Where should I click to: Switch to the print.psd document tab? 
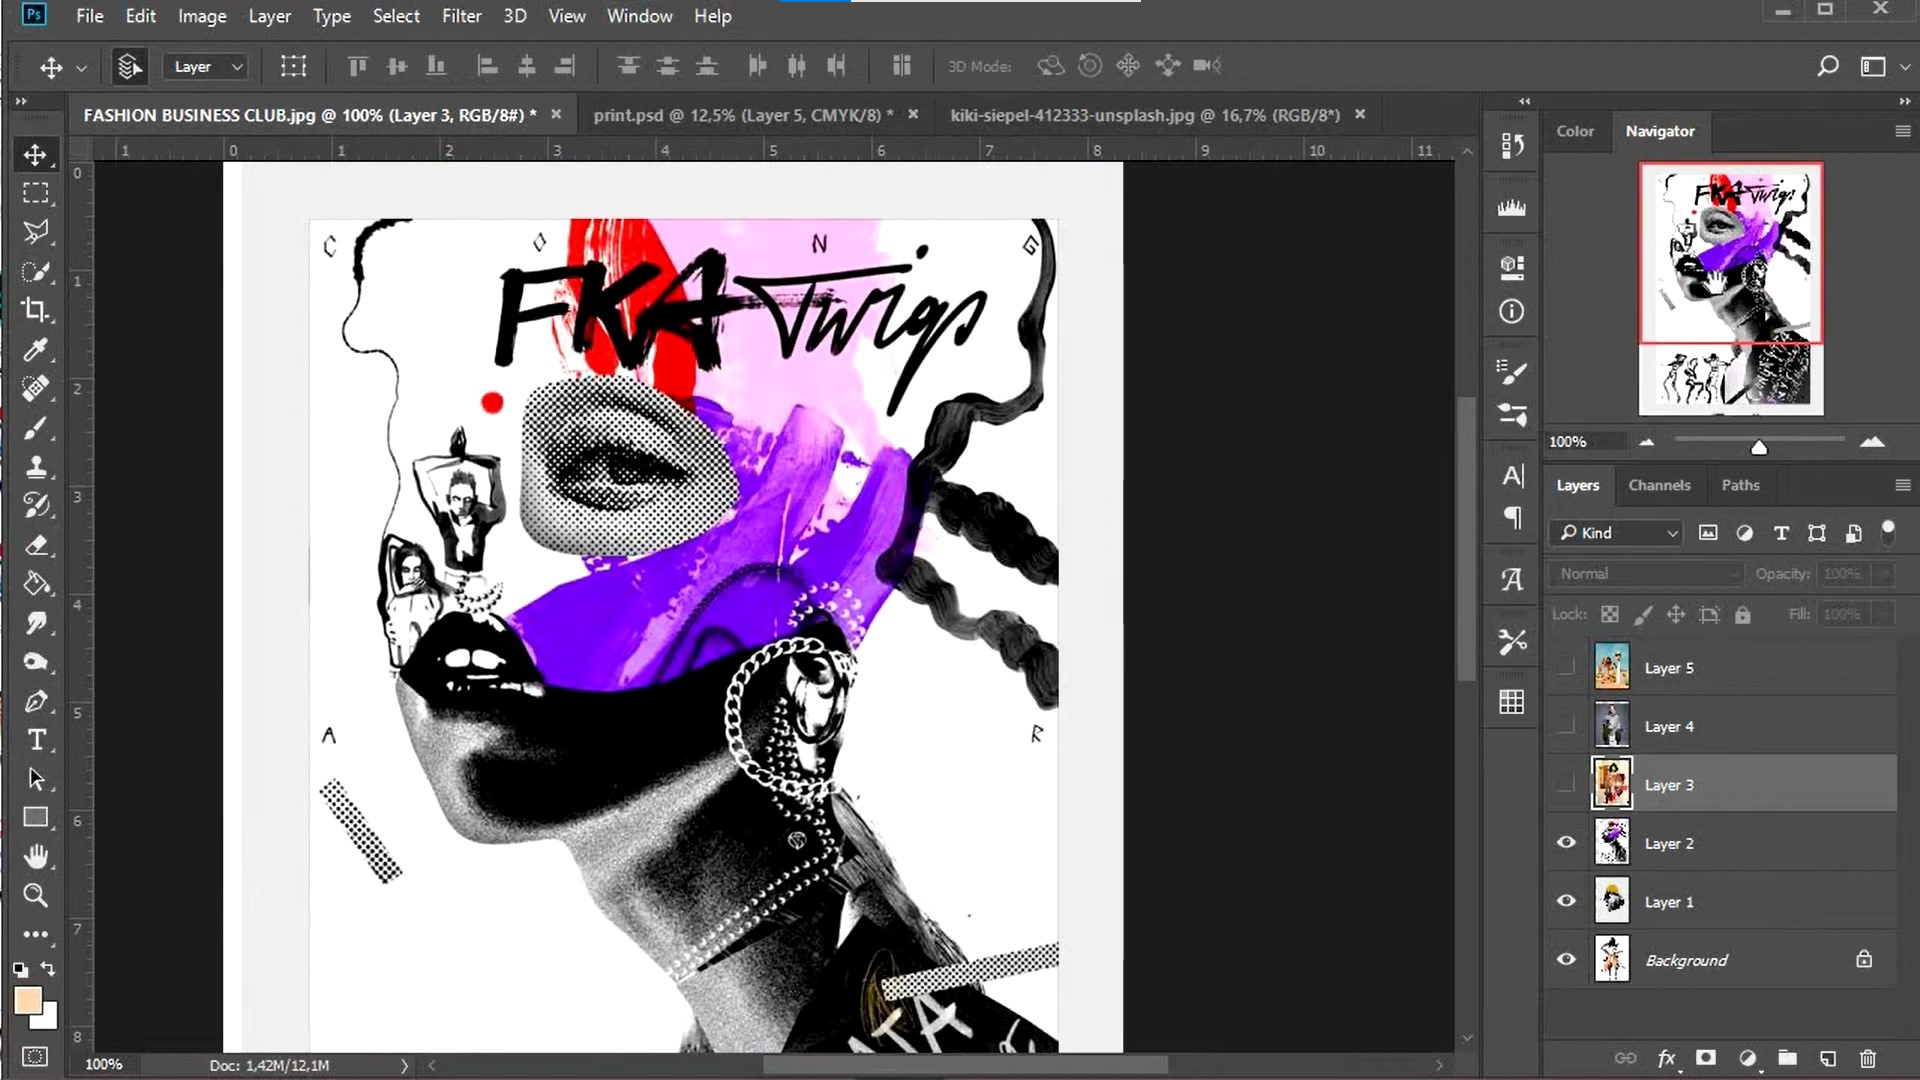743,115
